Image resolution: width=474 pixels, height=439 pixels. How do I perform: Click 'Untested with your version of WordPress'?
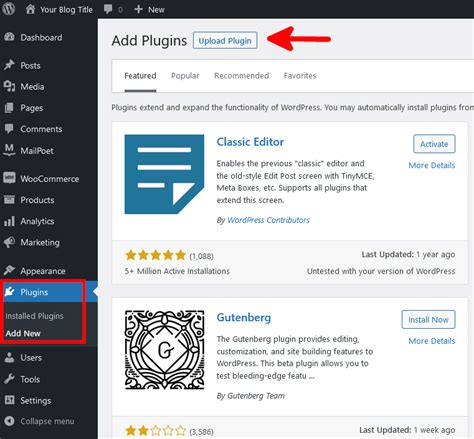click(x=381, y=271)
